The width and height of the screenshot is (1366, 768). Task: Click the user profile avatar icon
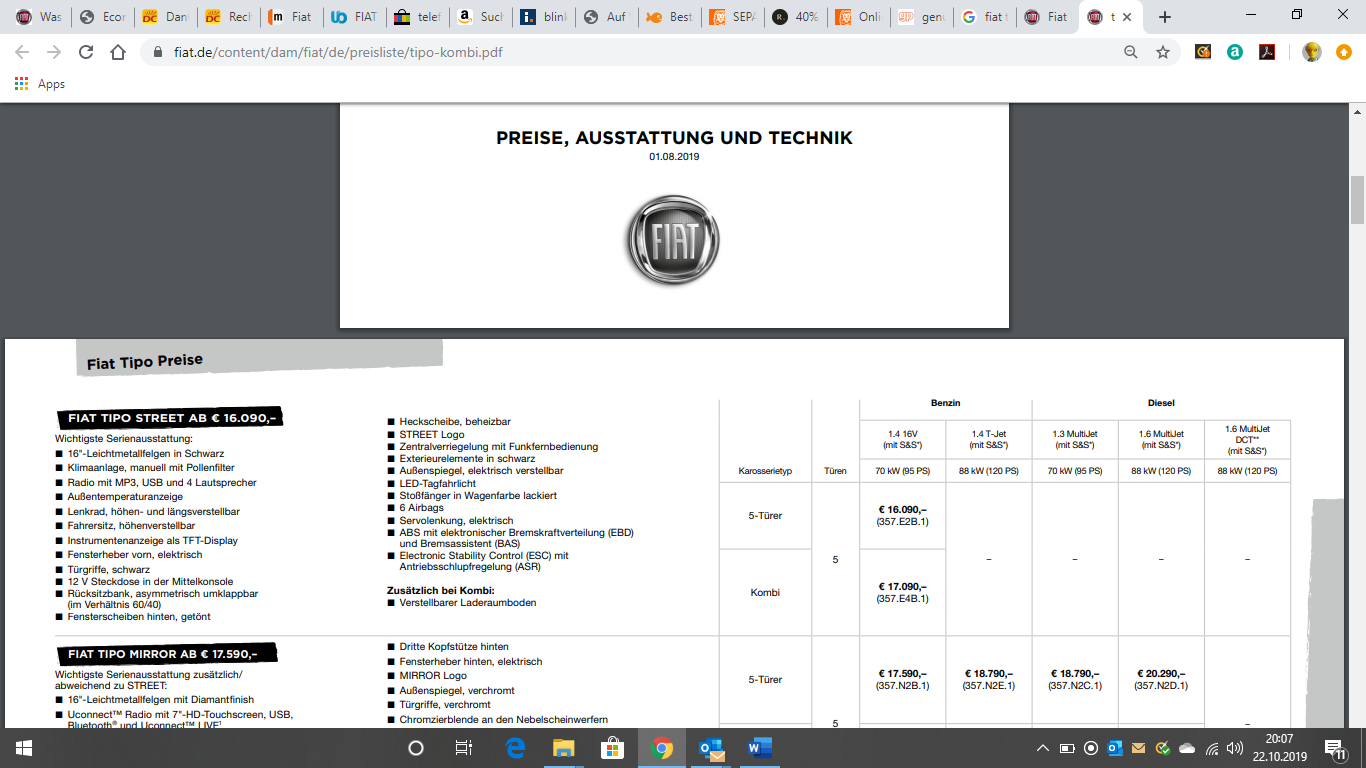coord(1311,52)
